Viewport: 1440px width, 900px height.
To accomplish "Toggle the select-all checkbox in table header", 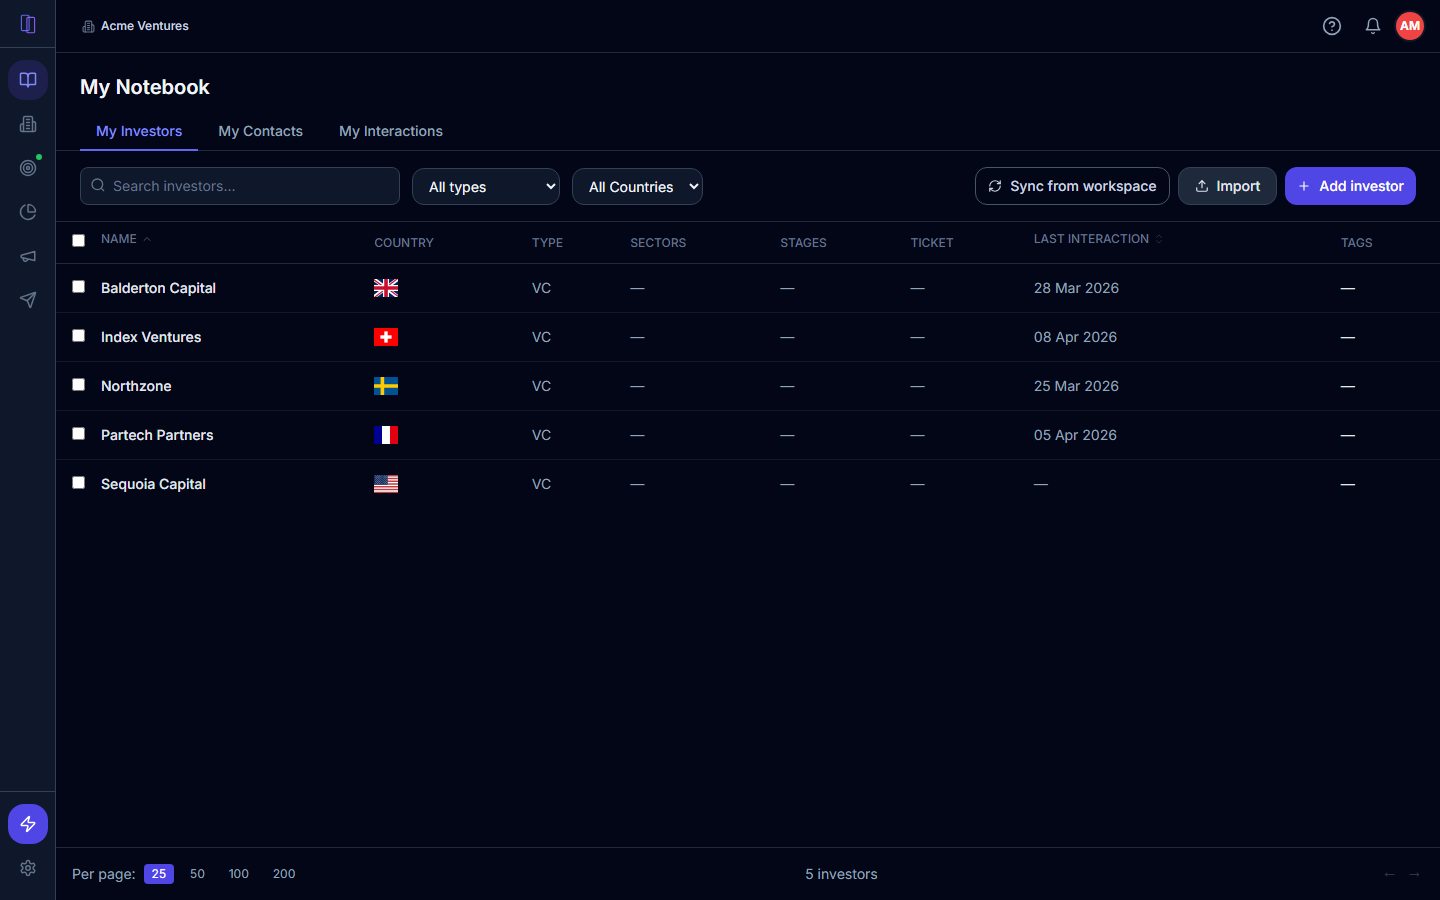I will (x=78, y=240).
